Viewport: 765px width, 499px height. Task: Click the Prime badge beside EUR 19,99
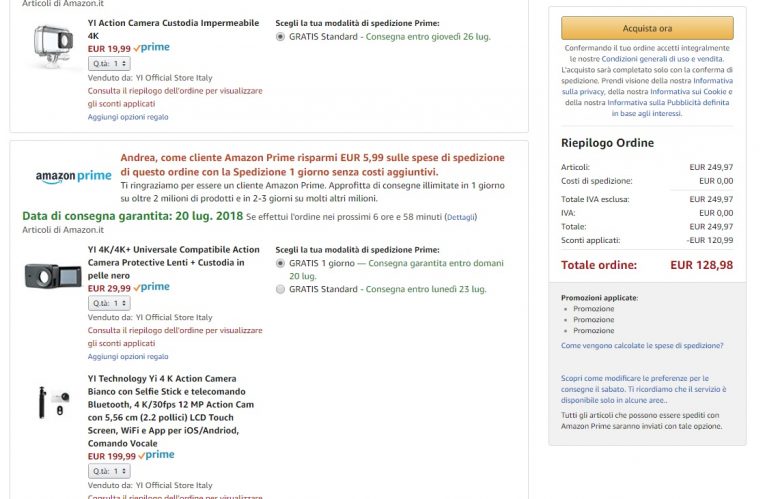click(152, 47)
